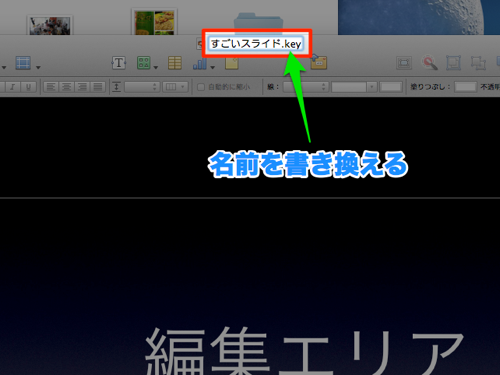Click the 塗りつぶし fill color swatch
Screen dimensions: 500x375
point(465,87)
